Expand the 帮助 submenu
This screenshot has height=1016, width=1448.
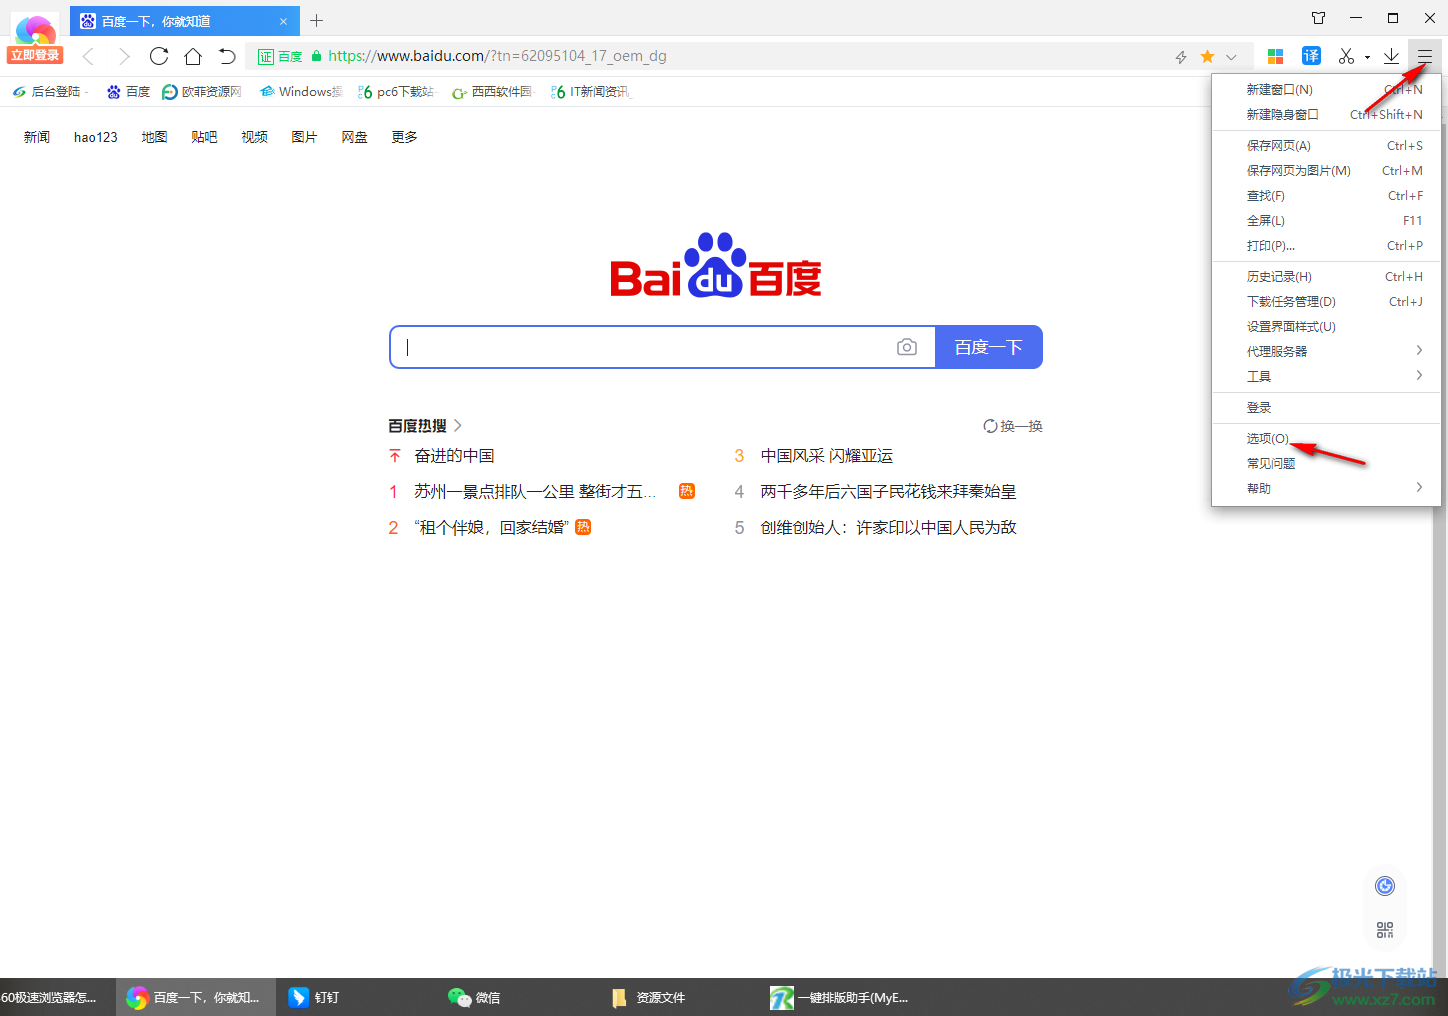pyautogui.click(x=1325, y=489)
